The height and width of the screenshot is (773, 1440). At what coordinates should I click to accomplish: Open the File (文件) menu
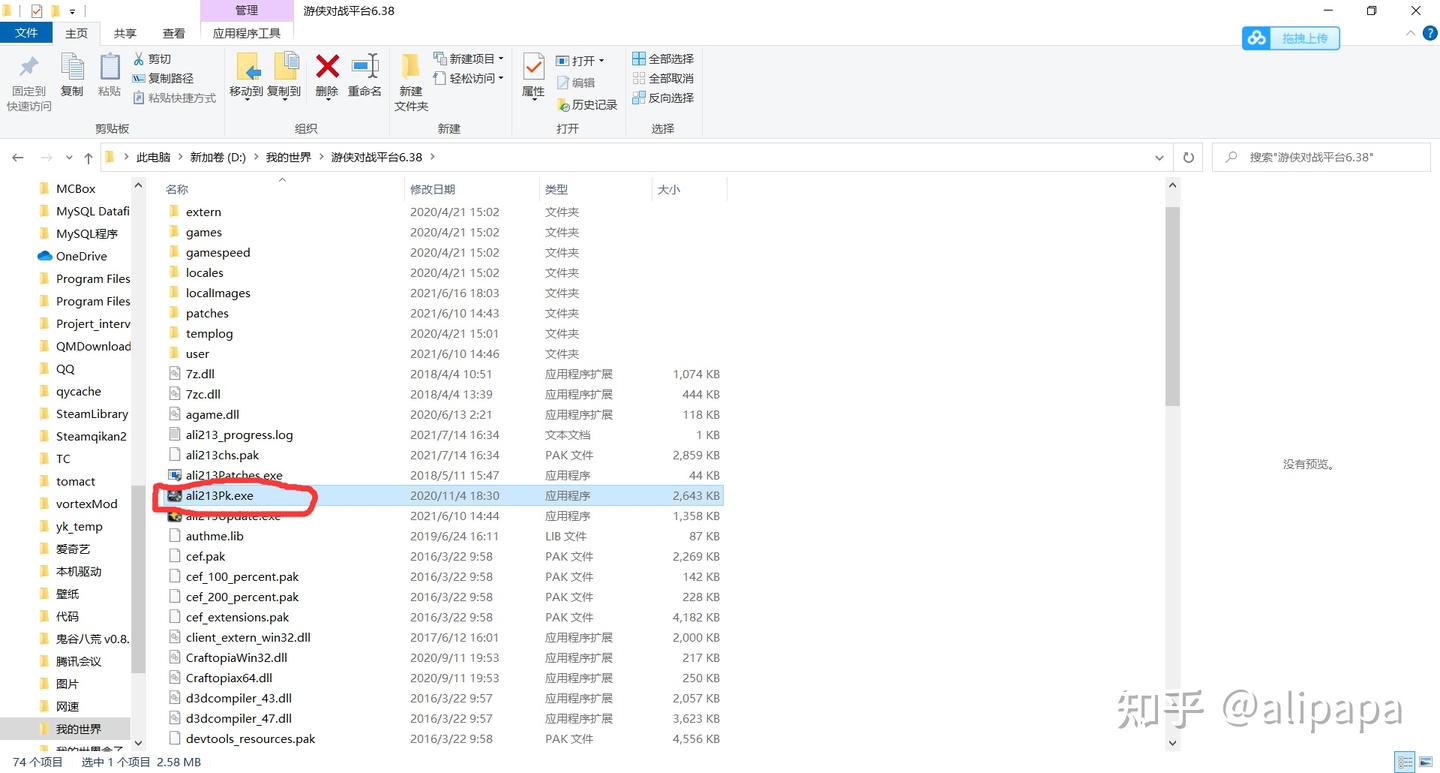pyautogui.click(x=27, y=33)
